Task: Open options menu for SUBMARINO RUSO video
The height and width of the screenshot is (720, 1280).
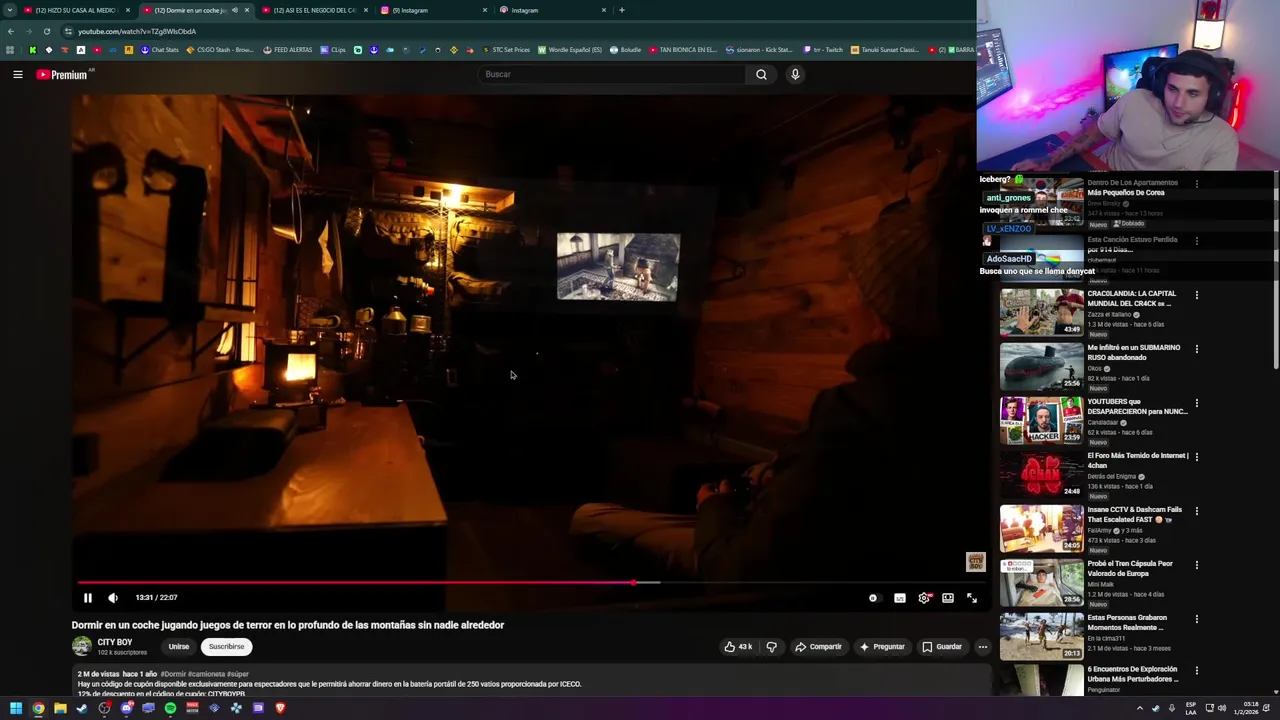Action: point(1196,349)
